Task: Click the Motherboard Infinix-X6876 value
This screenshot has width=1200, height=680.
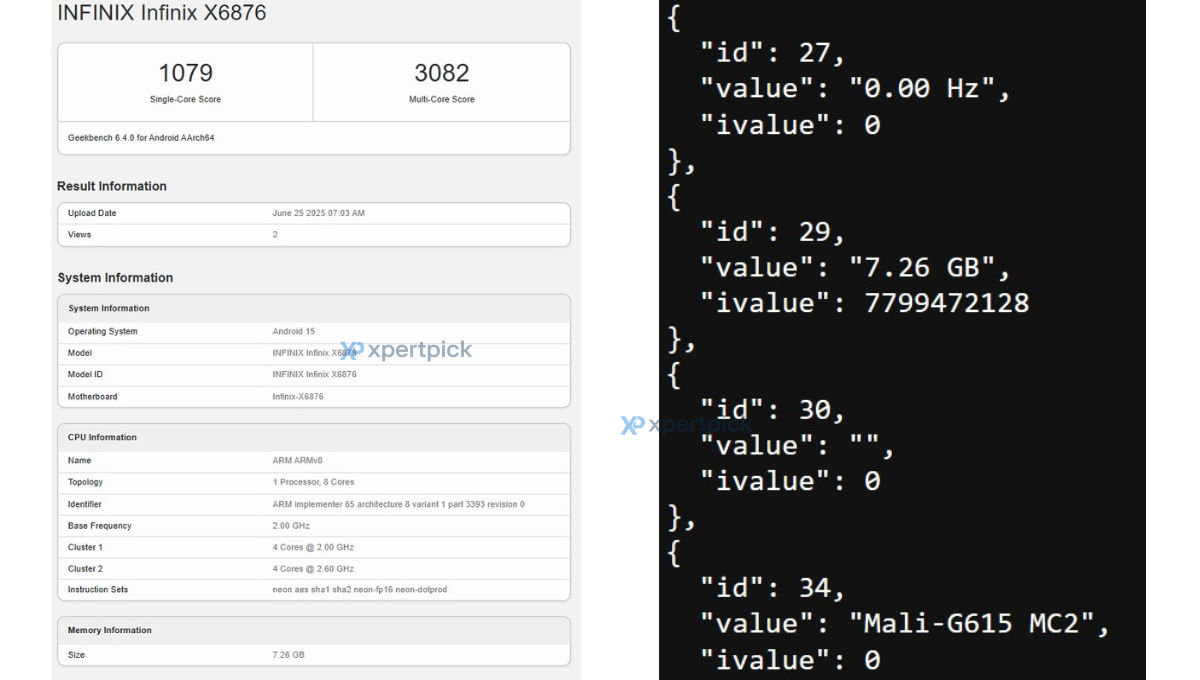Action: [x=298, y=397]
